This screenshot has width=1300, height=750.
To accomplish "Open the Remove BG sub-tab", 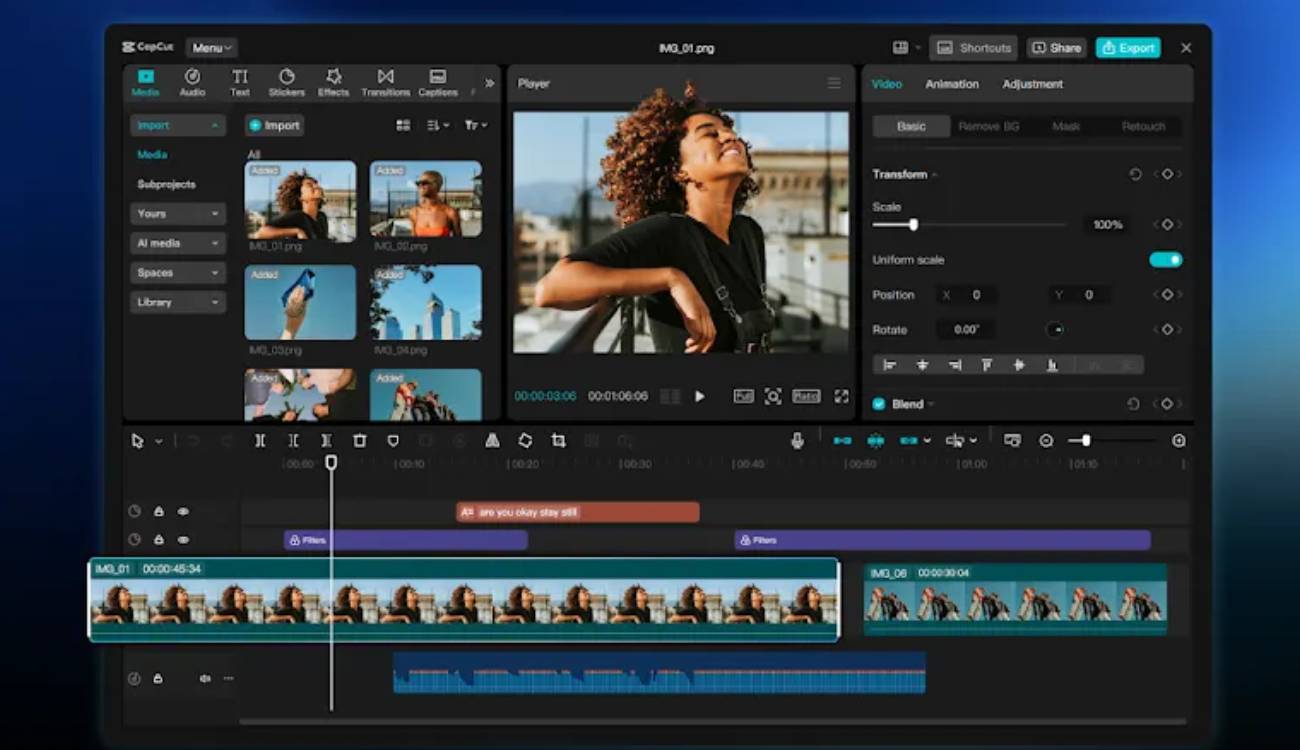I will pyautogui.click(x=988, y=126).
